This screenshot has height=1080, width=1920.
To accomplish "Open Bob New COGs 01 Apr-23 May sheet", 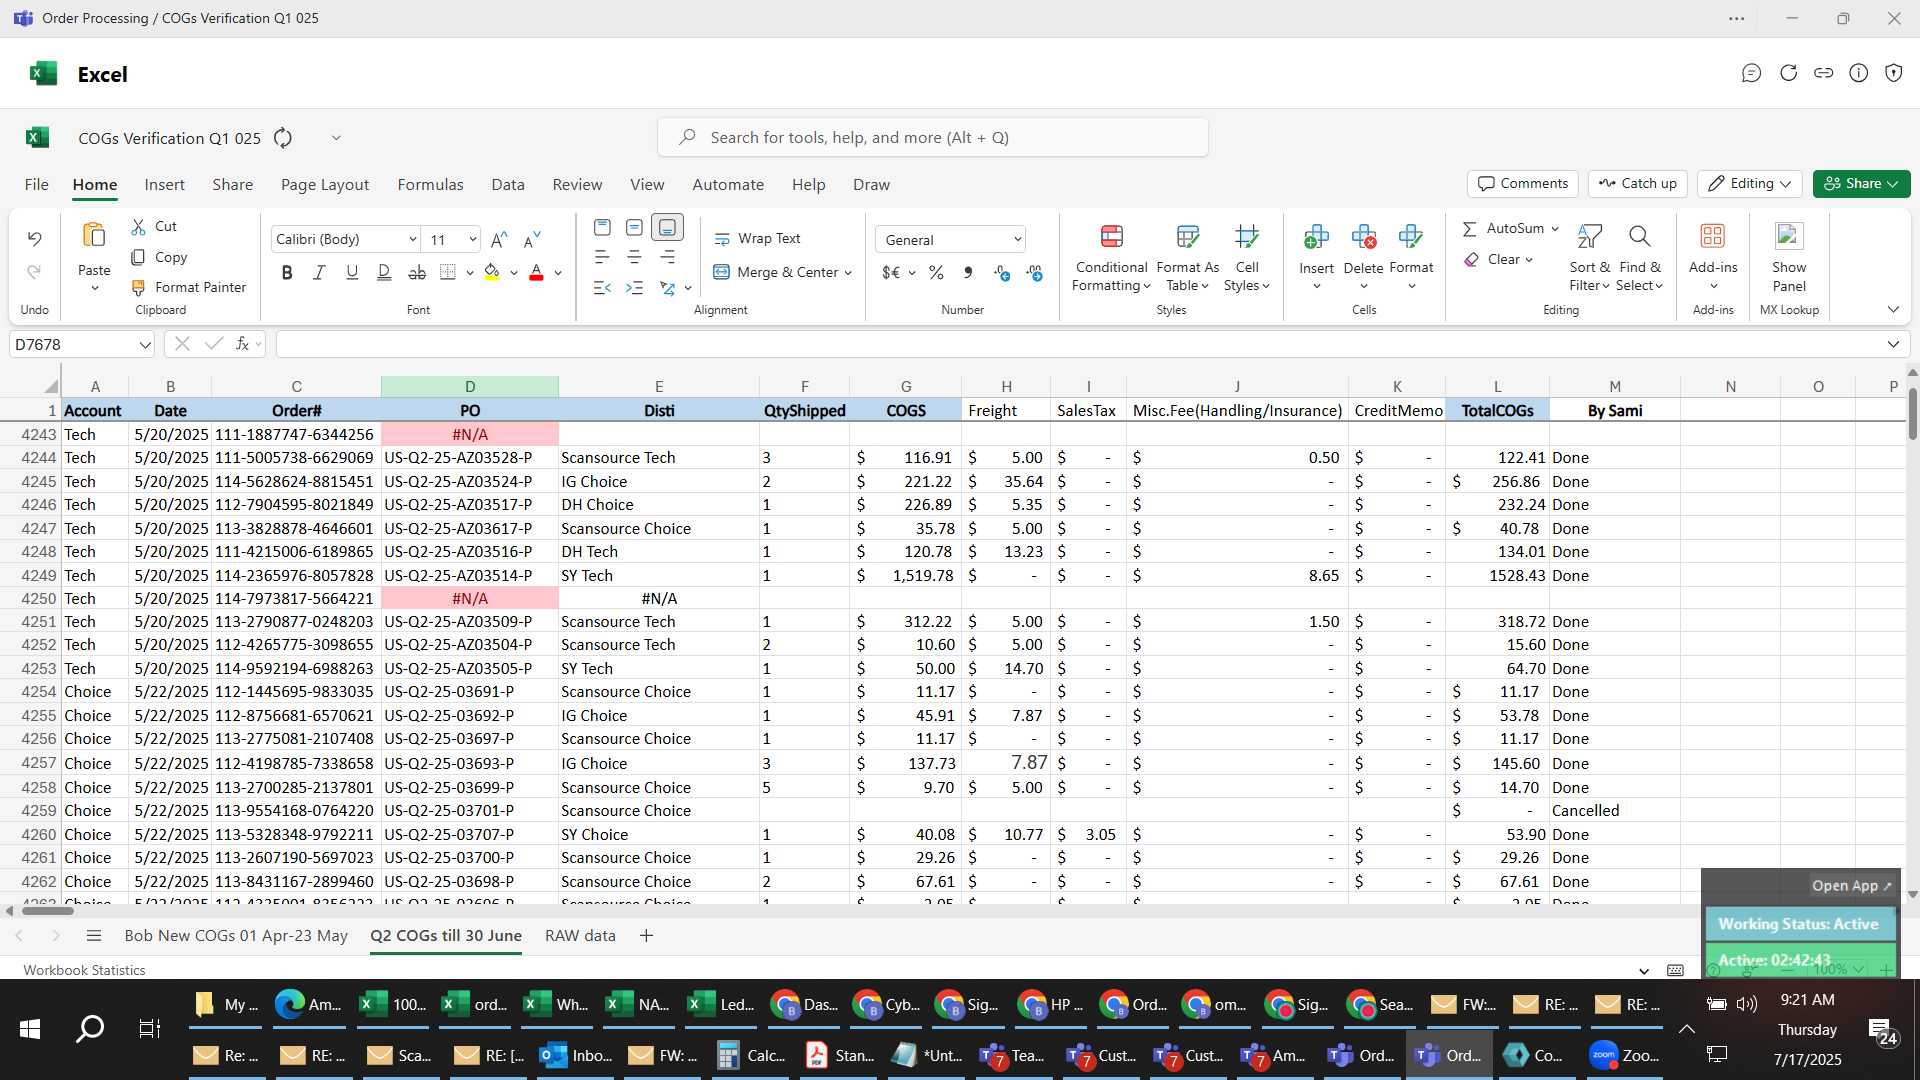I will (x=236, y=935).
